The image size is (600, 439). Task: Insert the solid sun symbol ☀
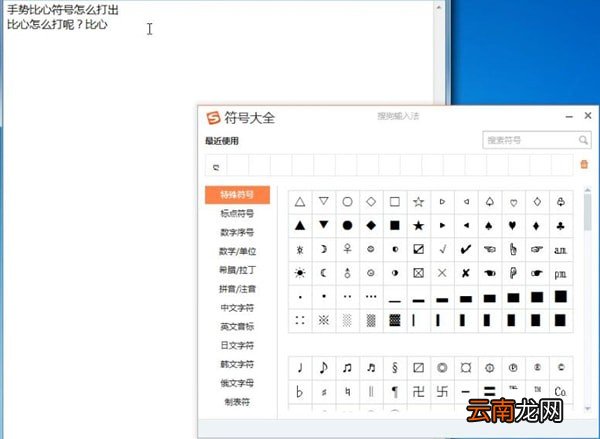coord(300,273)
